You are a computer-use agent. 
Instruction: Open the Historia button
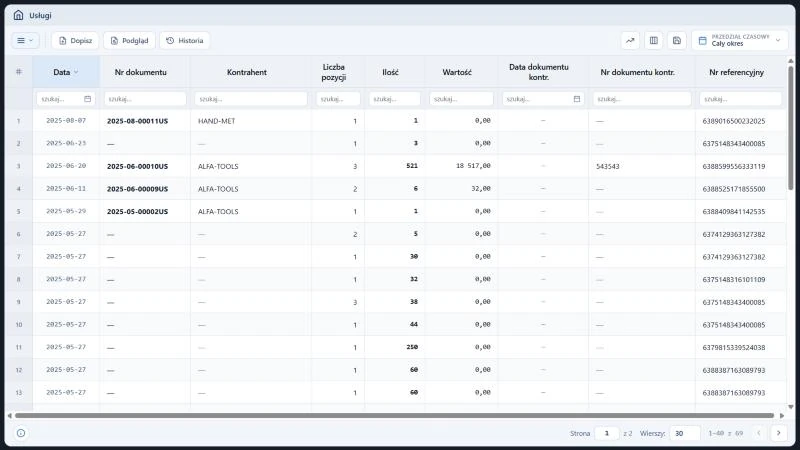(184, 40)
